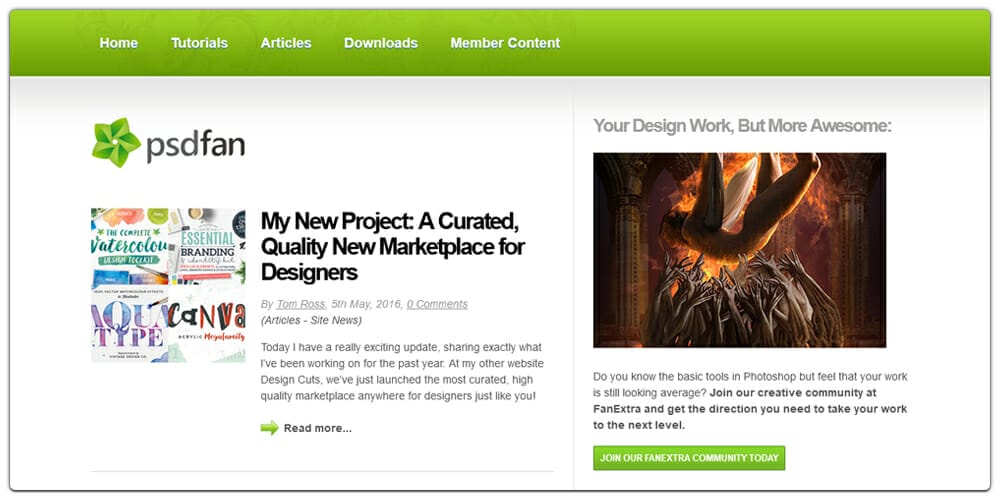This screenshot has width=1000, height=500.
Task: Open the article's design bundle thumbnail
Action: click(168, 285)
